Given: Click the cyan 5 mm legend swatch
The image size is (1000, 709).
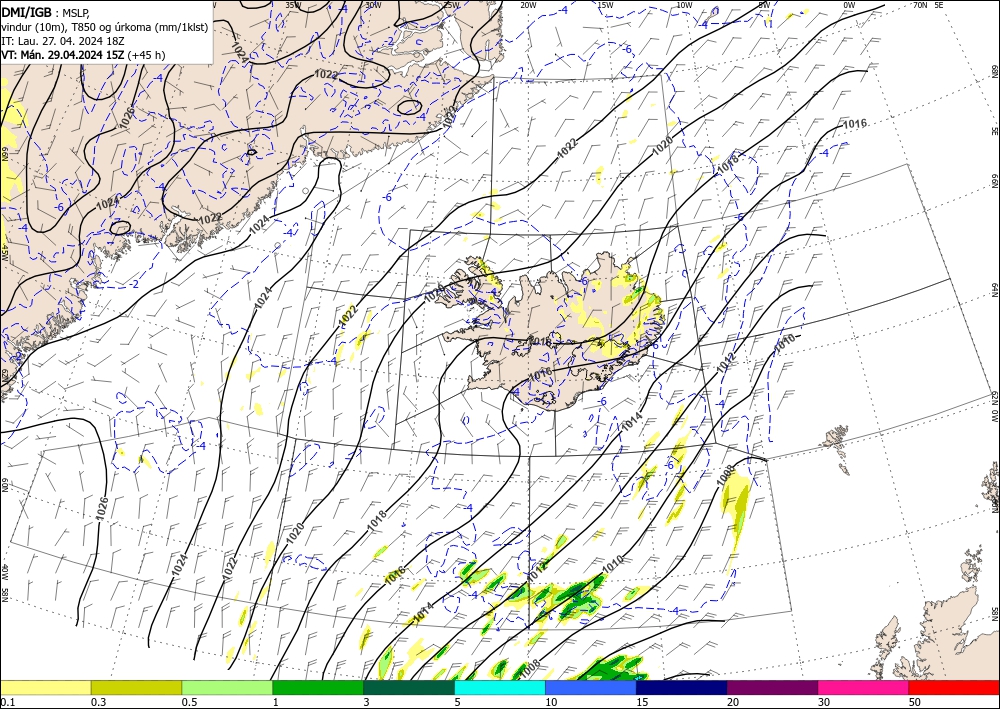Looking at the screenshot, I should (500, 687).
